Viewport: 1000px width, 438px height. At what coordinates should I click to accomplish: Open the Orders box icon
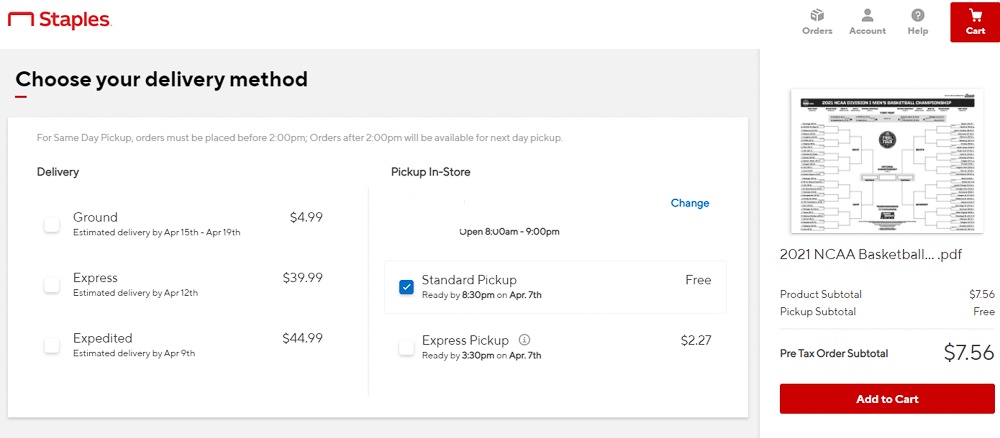click(817, 16)
